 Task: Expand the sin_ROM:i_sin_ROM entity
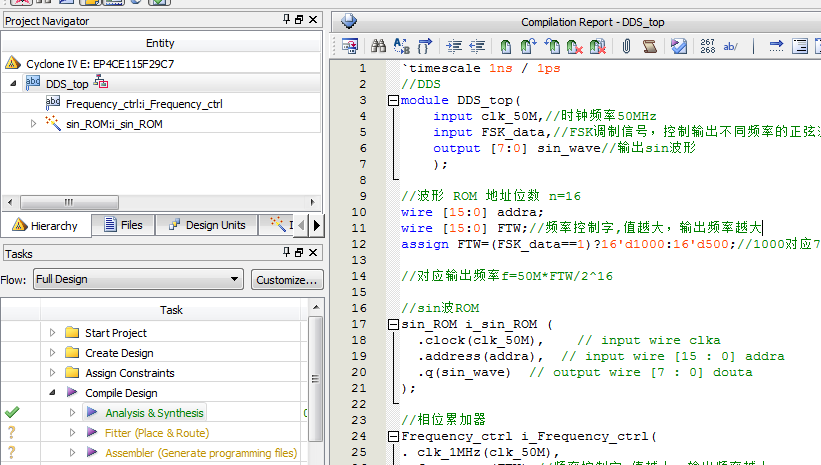coord(33,124)
